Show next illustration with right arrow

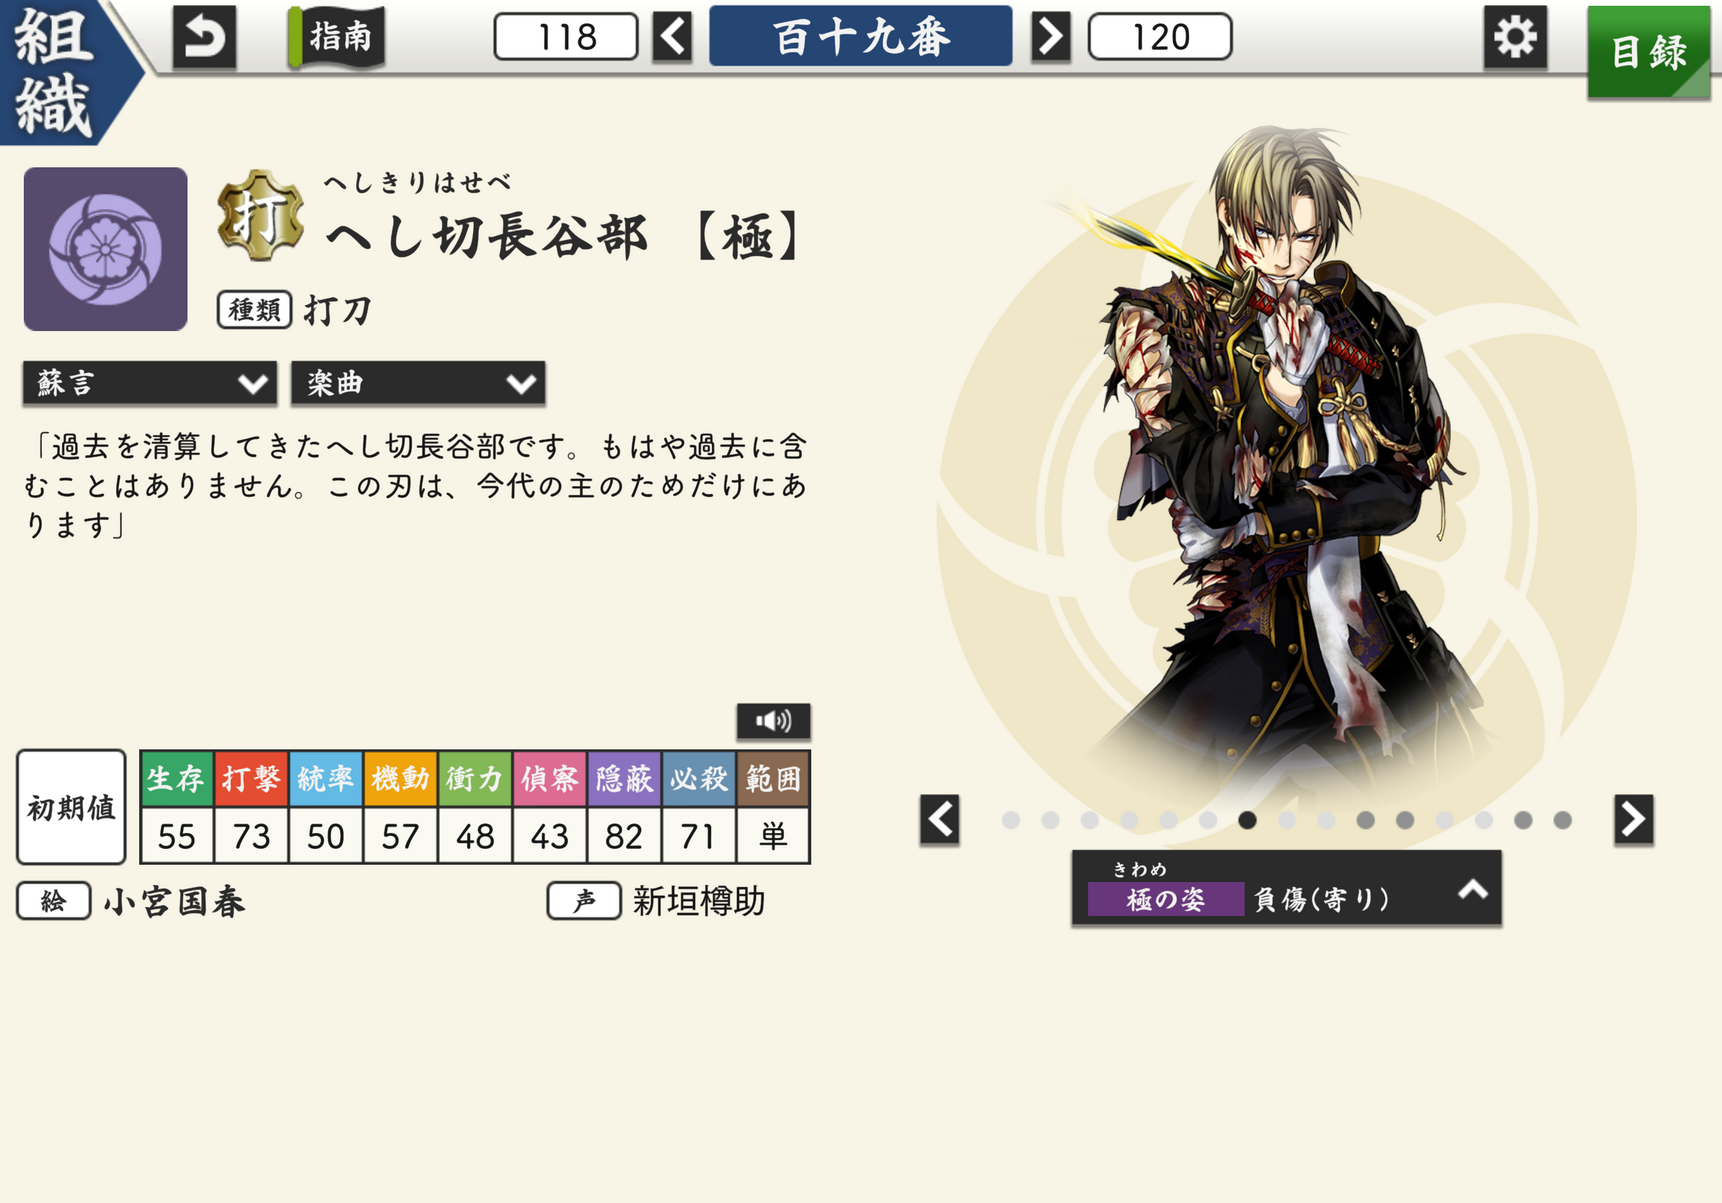click(x=1633, y=820)
